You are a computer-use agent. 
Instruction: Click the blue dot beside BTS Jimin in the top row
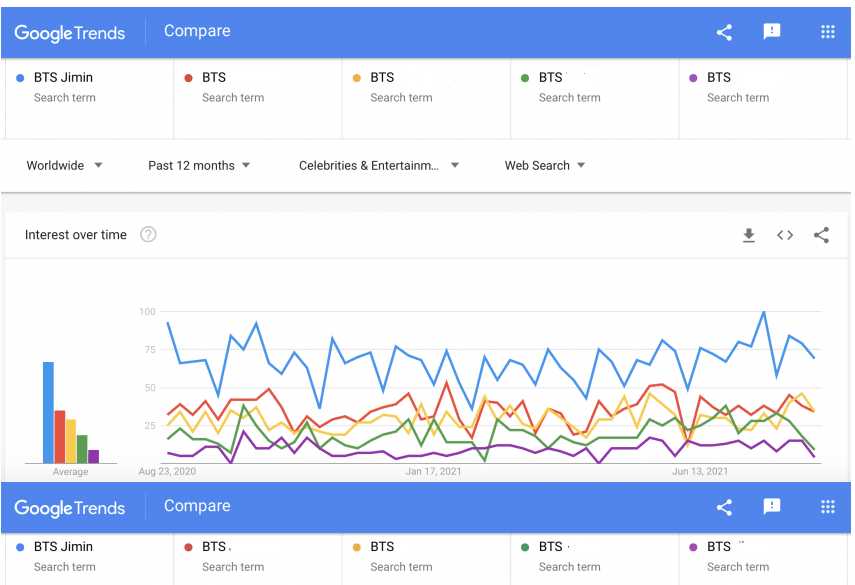pos(20,78)
